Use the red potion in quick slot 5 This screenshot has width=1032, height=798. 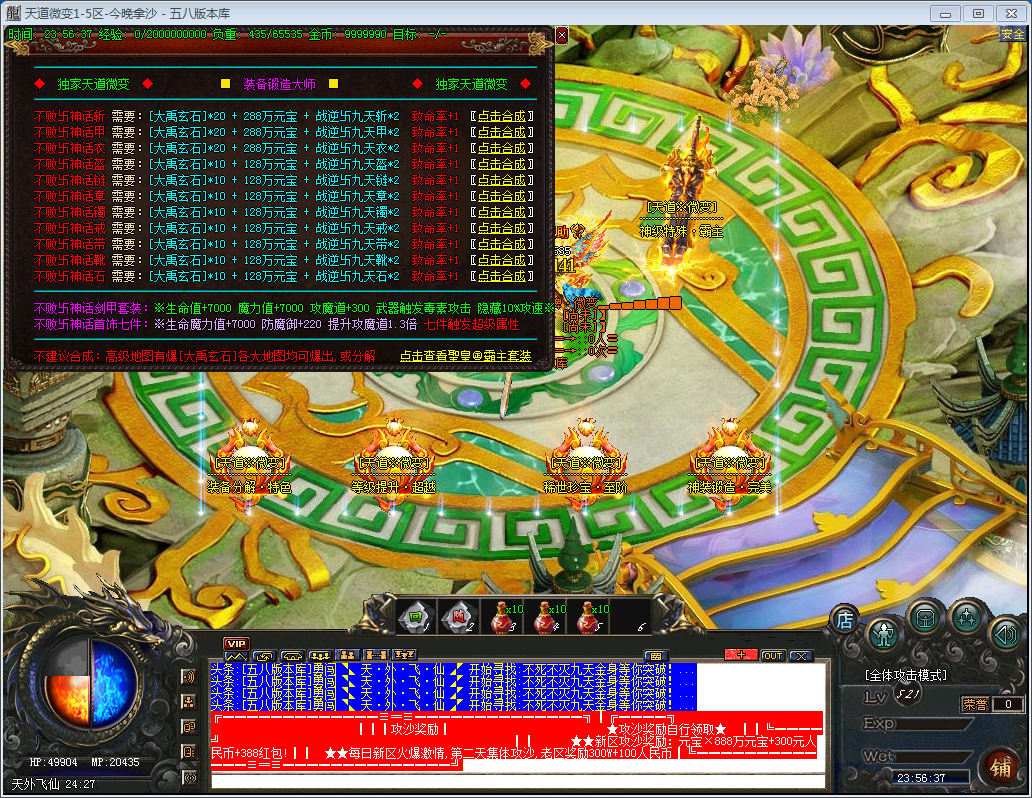click(x=590, y=618)
